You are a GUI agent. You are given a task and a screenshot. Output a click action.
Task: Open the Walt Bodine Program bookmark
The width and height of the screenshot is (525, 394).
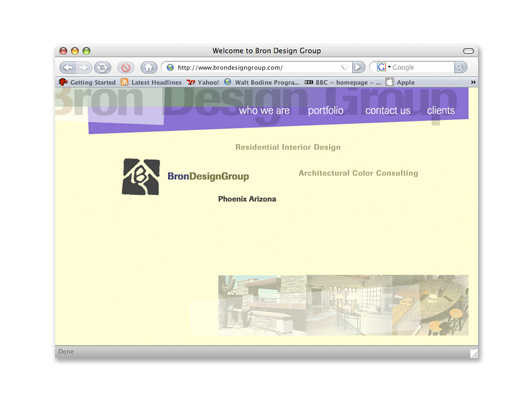[x=262, y=82]
